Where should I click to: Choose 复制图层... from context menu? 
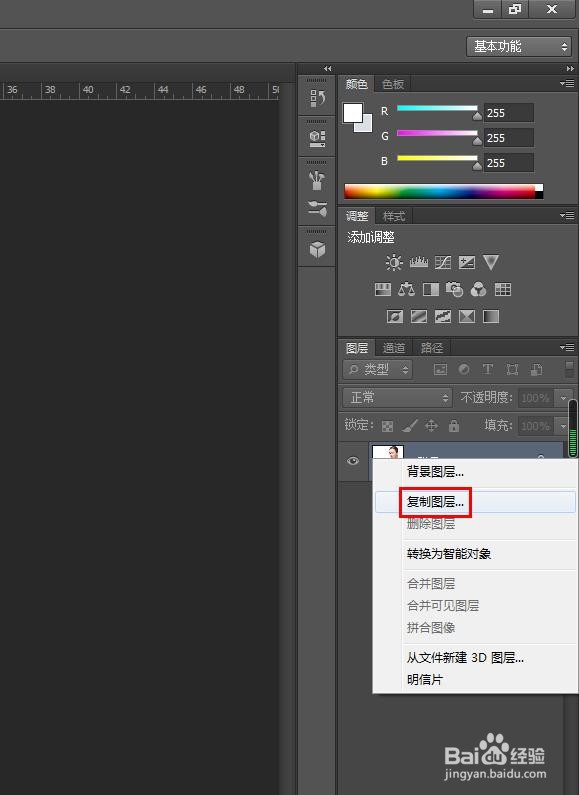[475, 502]
